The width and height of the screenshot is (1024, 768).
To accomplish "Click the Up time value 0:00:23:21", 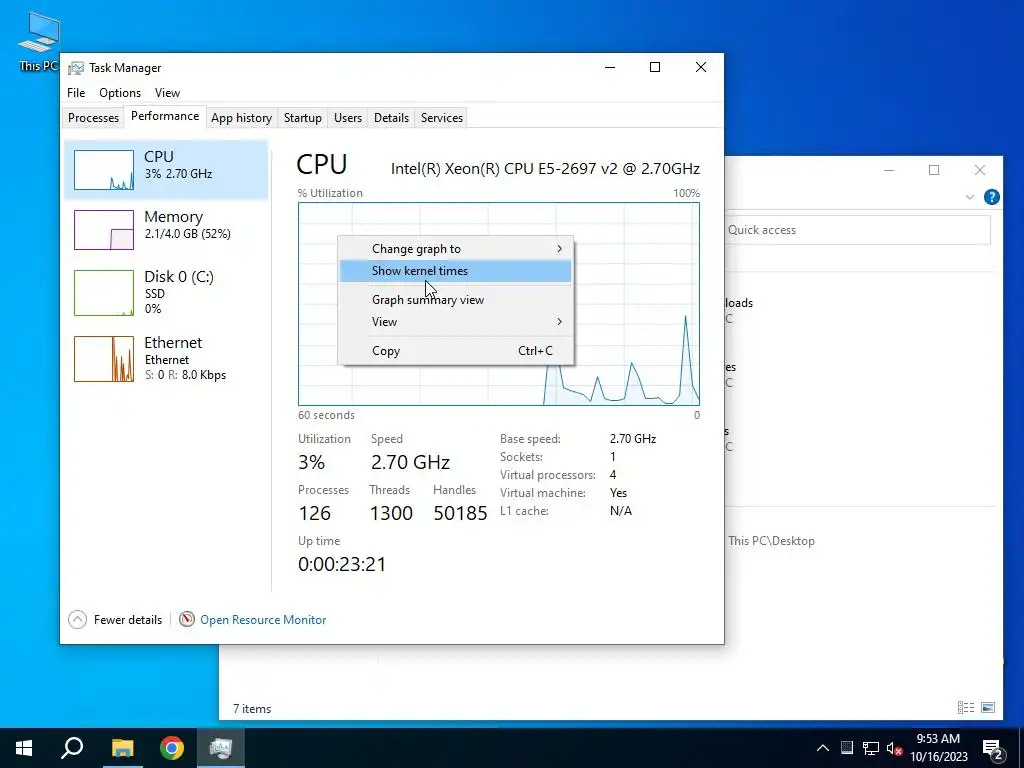I will click(x=342, y=564).
